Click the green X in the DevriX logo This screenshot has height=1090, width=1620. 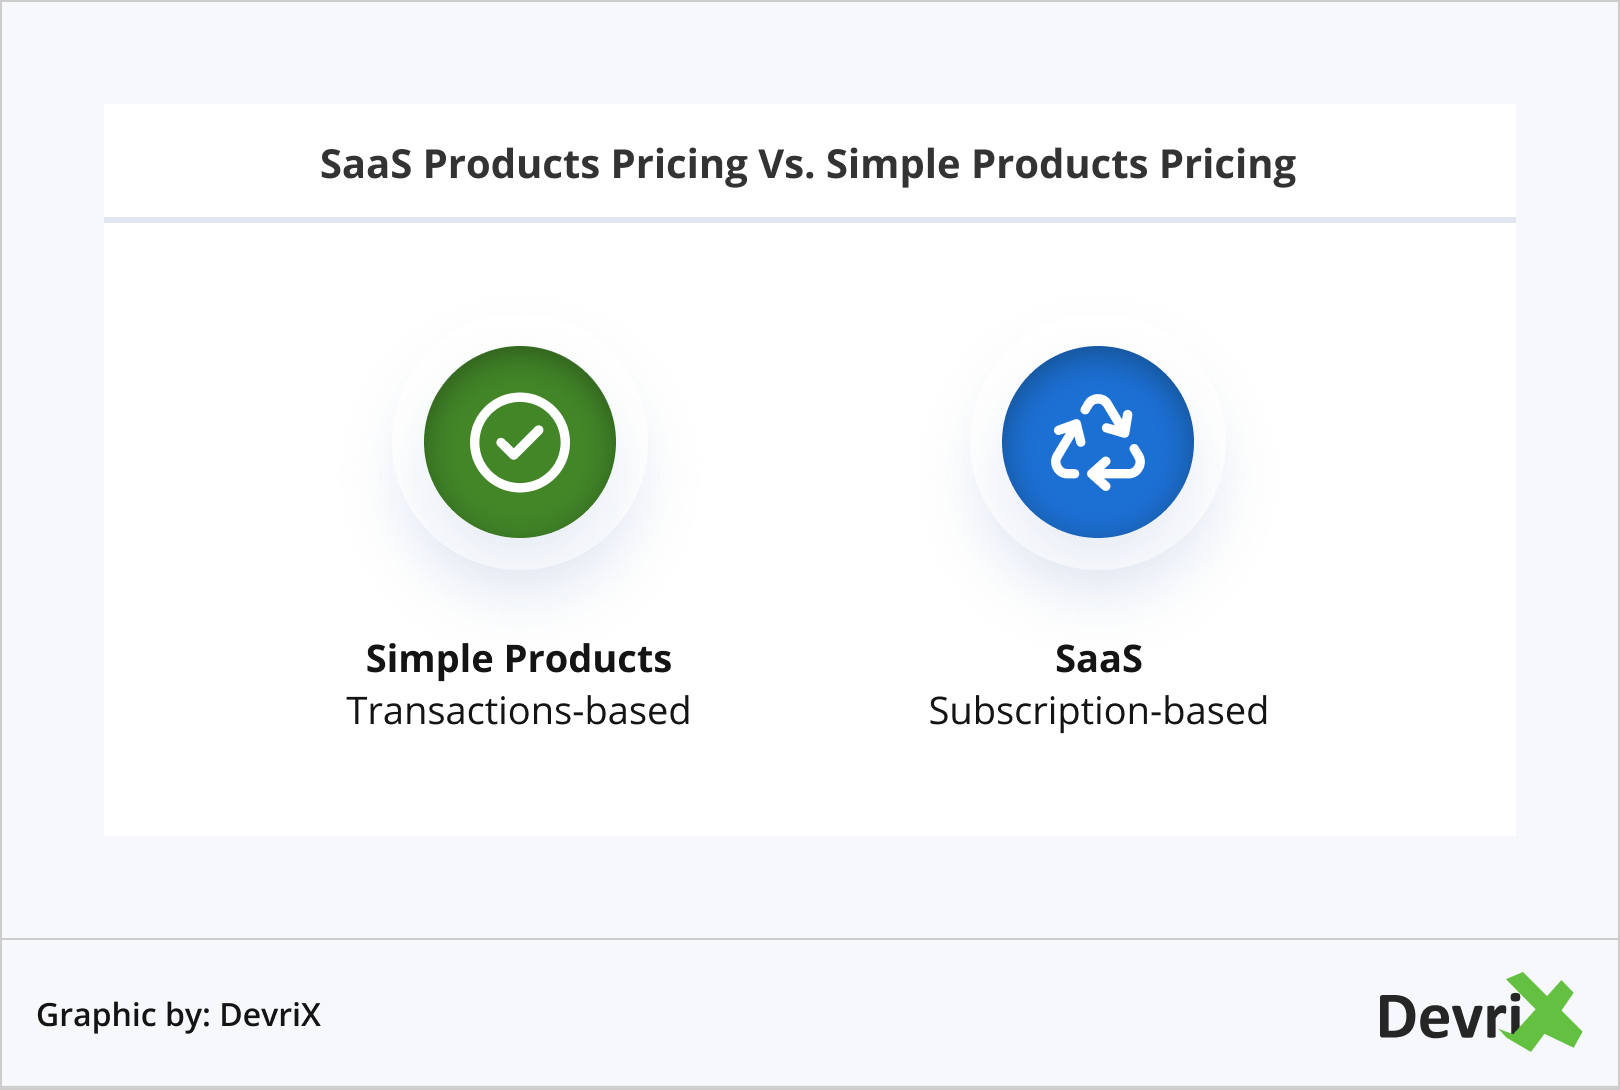pyautogui.click(x=1546, y=1012)
